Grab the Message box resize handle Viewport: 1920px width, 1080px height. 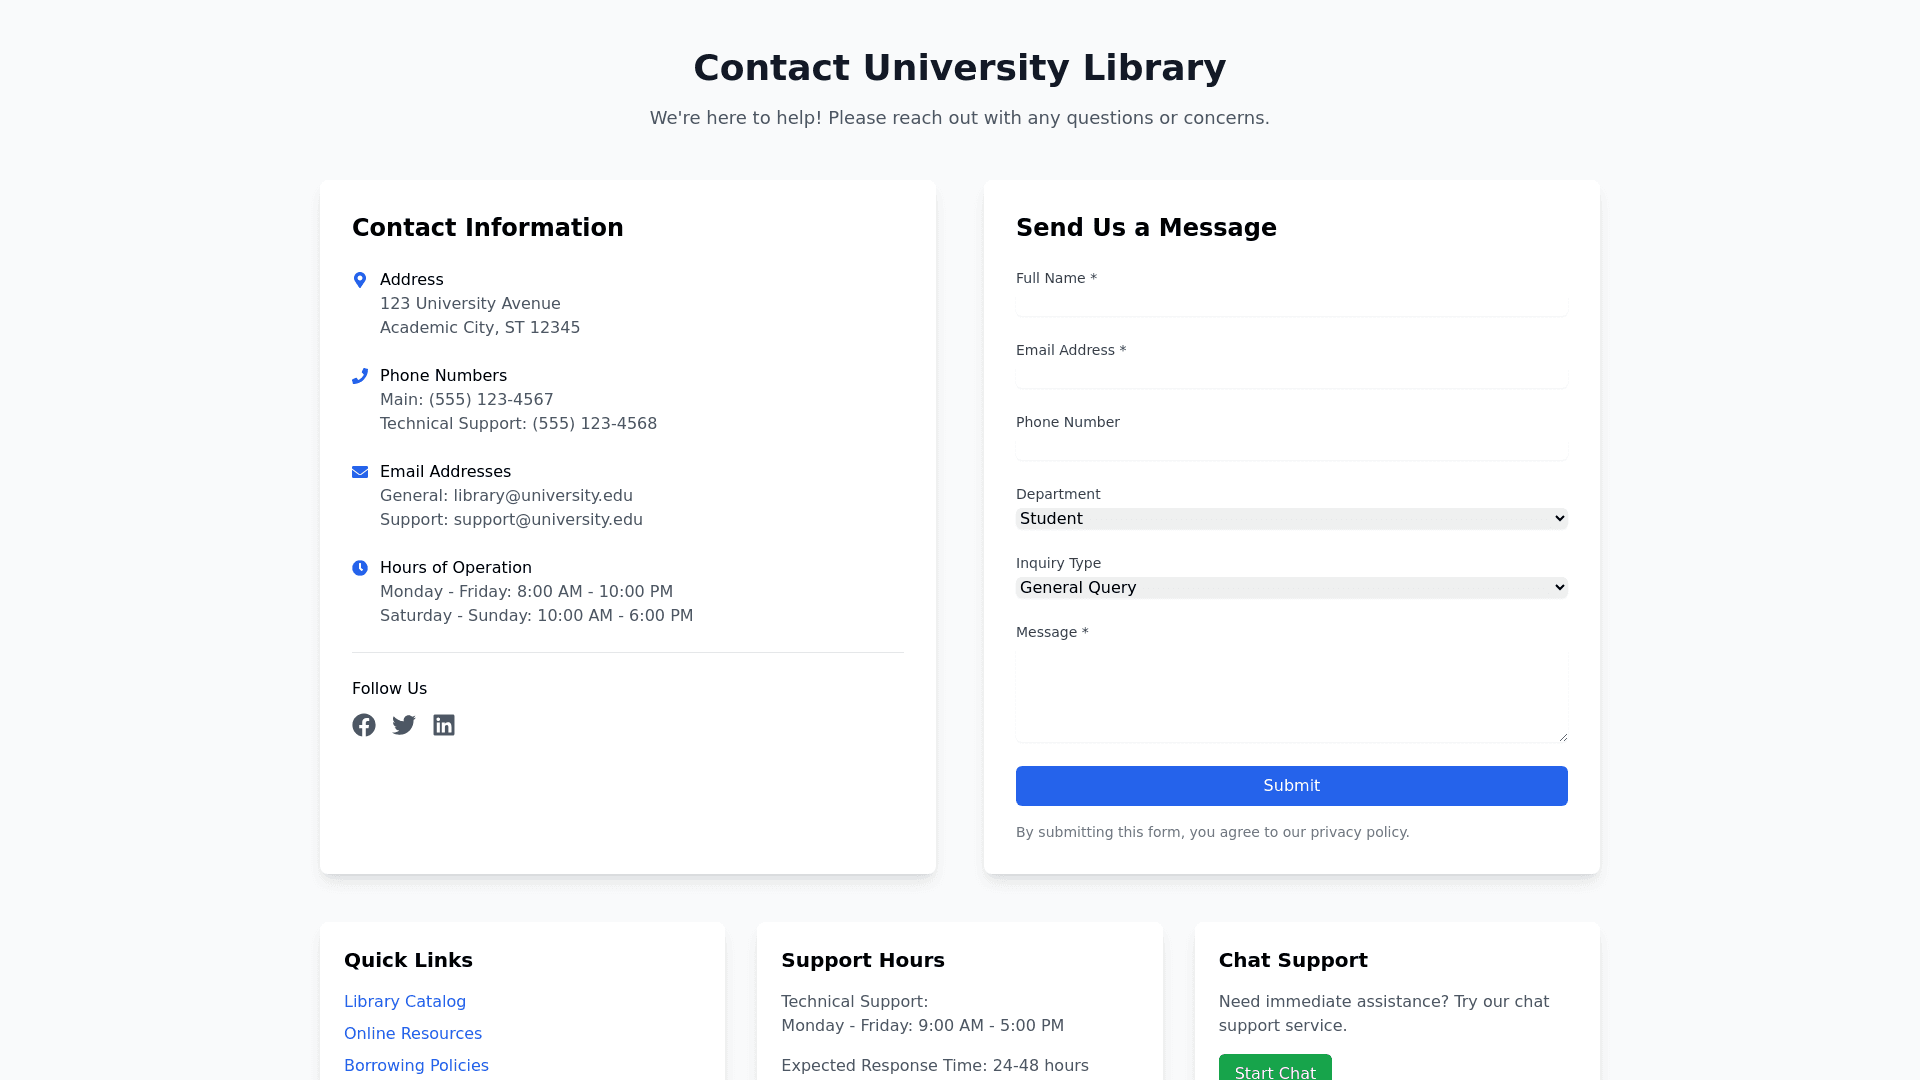[x=1562, y=737]
